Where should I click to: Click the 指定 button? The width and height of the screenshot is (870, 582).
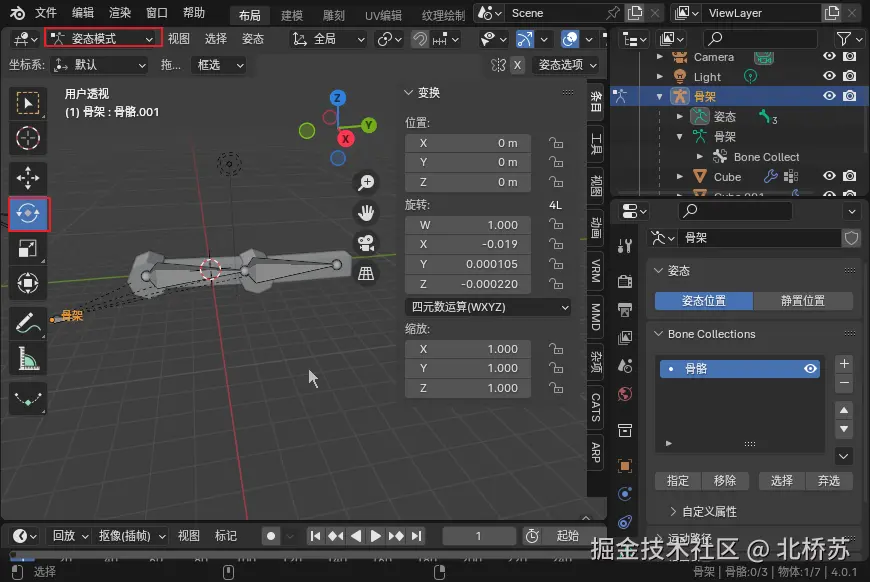(x=677, y=481)
